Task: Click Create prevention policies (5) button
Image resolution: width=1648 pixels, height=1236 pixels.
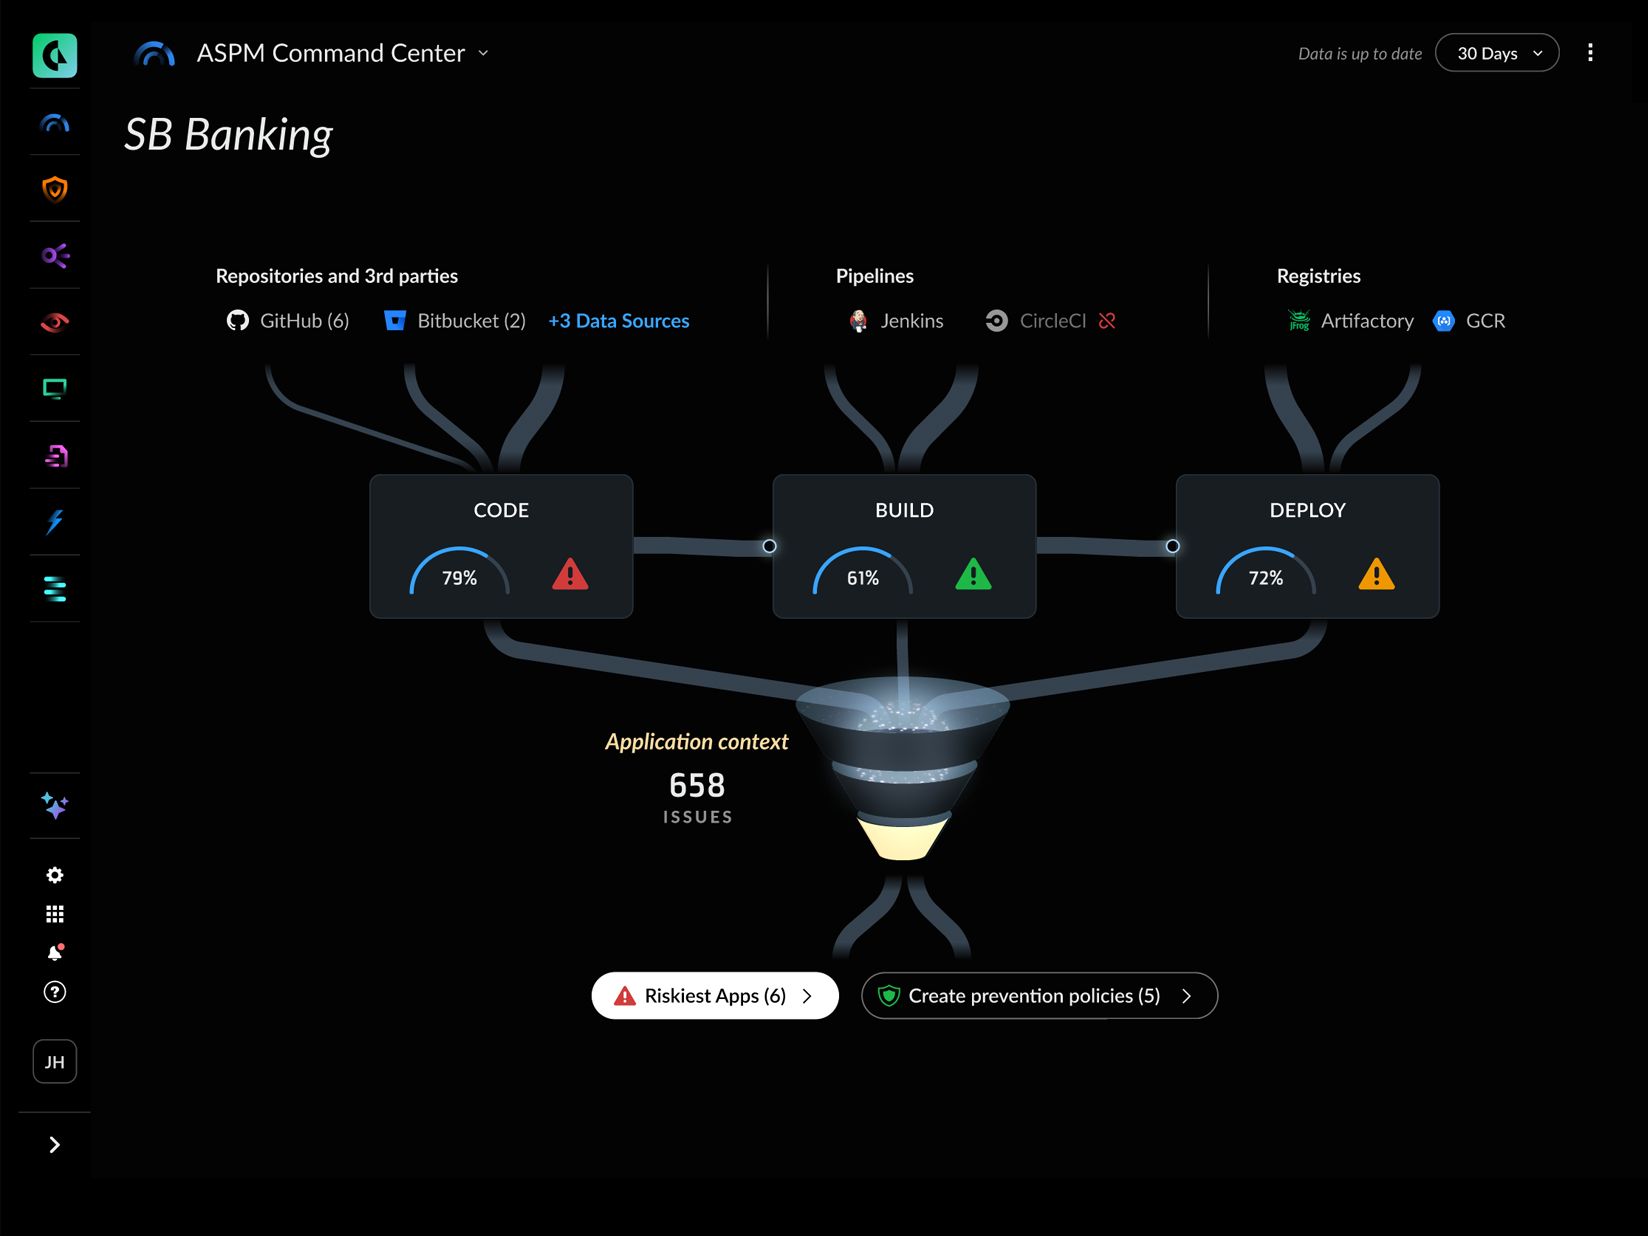Action: tap(1038, 996)
